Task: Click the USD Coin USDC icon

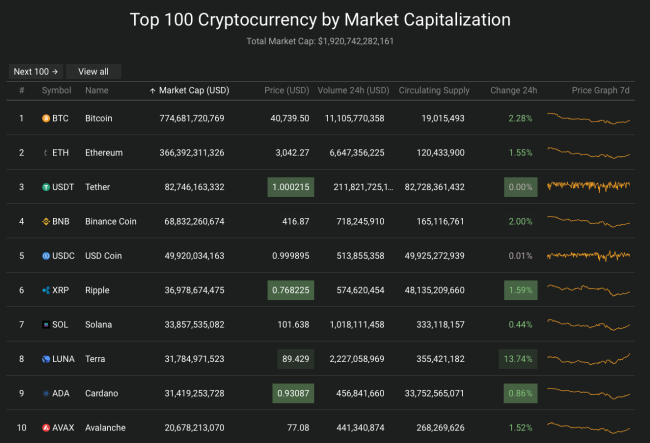Action: point(46,256)
